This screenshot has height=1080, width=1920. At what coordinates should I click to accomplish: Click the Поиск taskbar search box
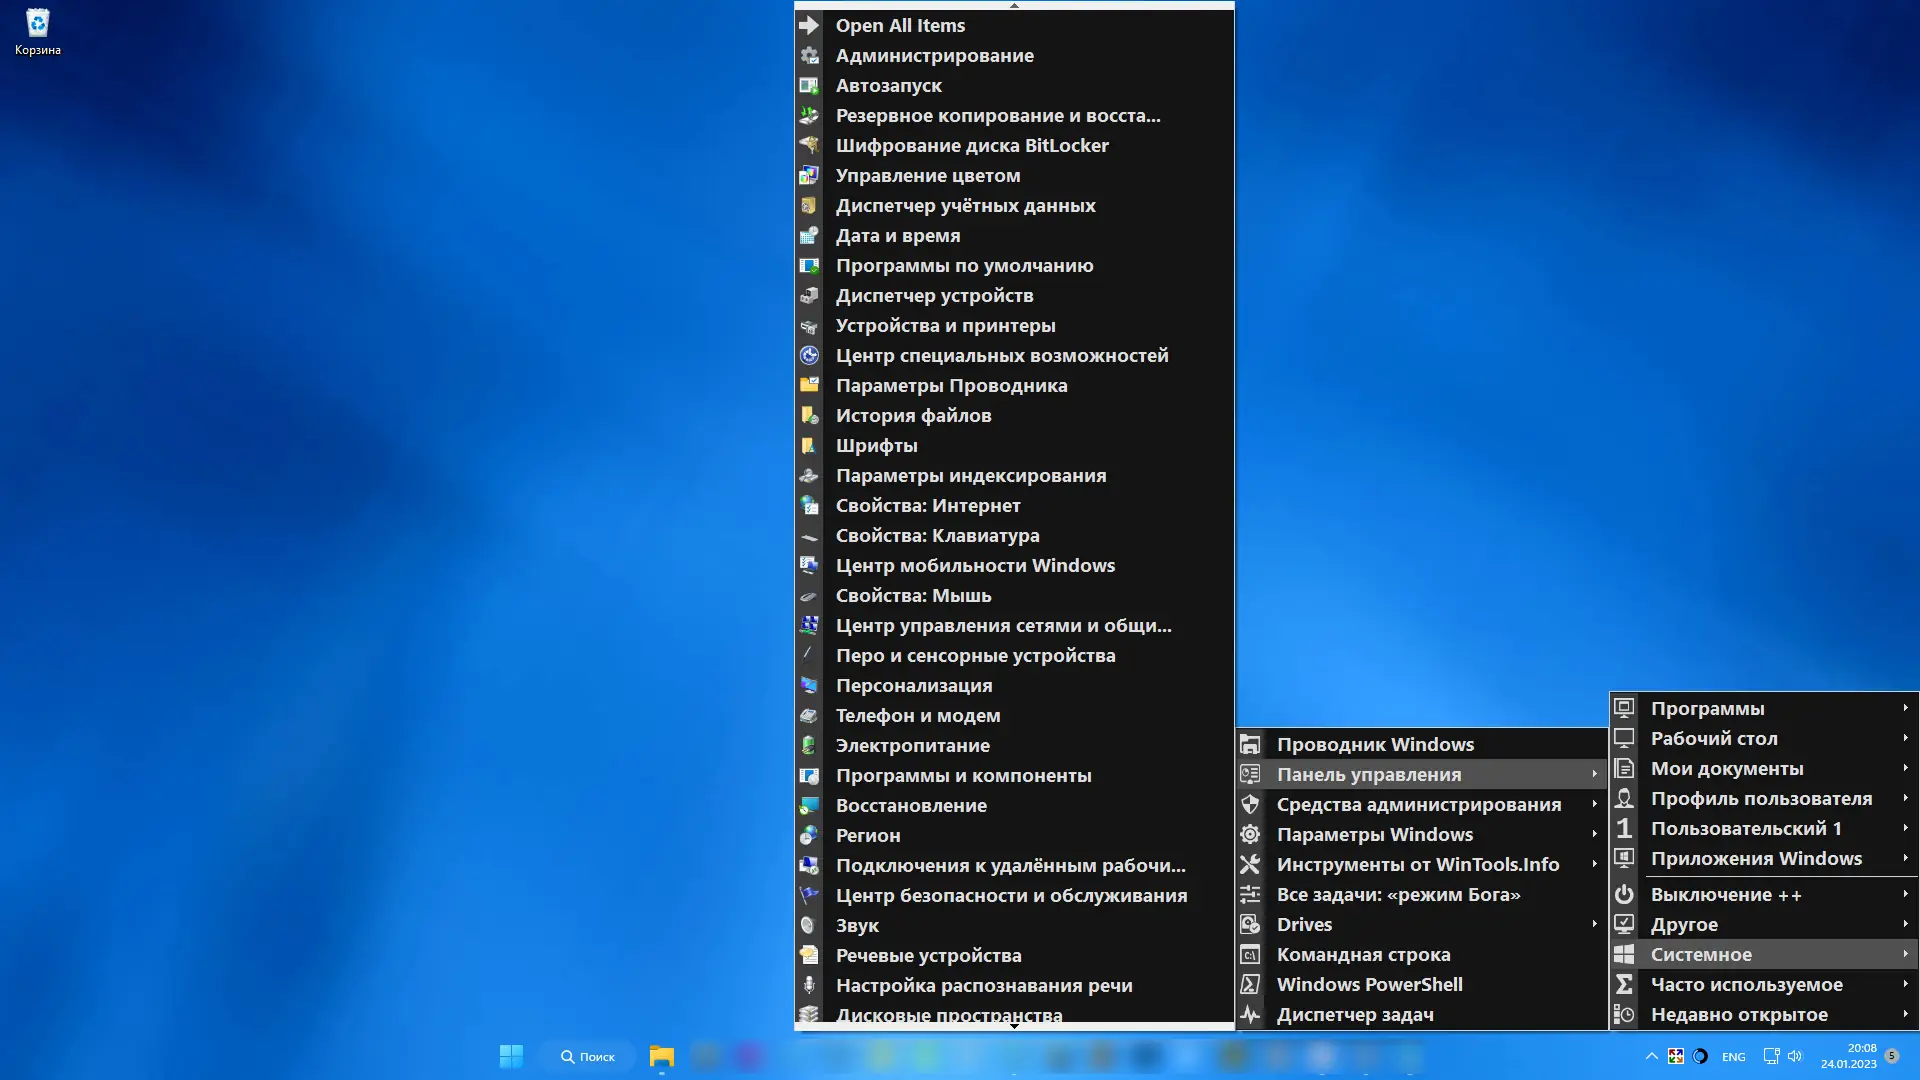pyautogui.click(x=588, y=1056)
